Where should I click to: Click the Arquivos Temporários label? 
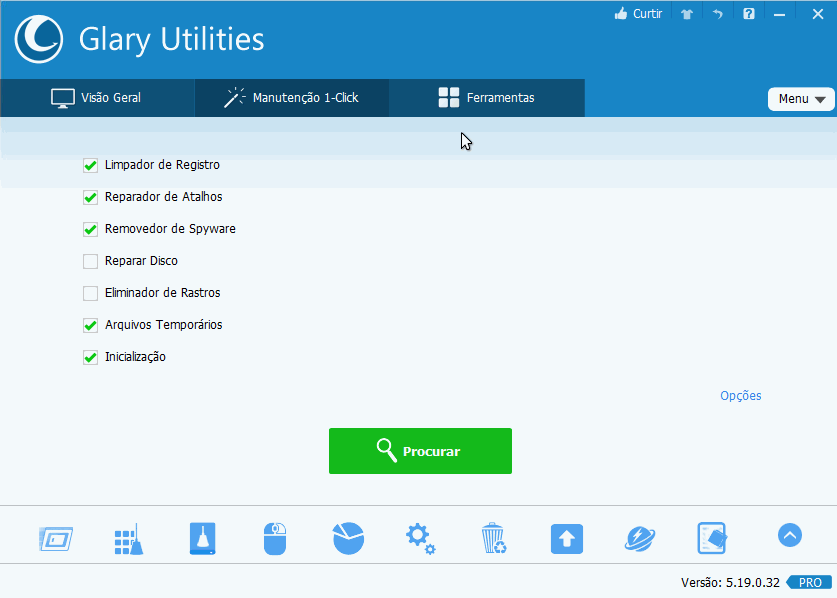point(163,325)
